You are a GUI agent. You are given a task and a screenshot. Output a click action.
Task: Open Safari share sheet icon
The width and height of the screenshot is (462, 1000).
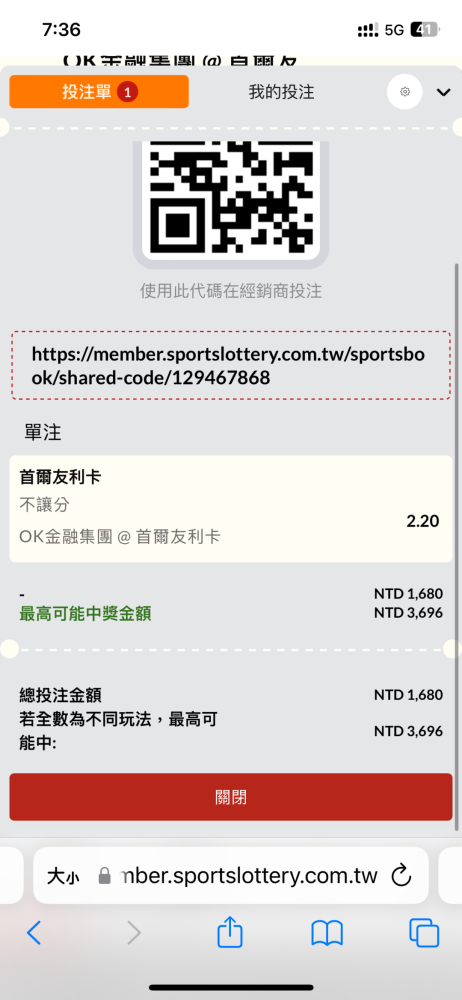[230, 933]
